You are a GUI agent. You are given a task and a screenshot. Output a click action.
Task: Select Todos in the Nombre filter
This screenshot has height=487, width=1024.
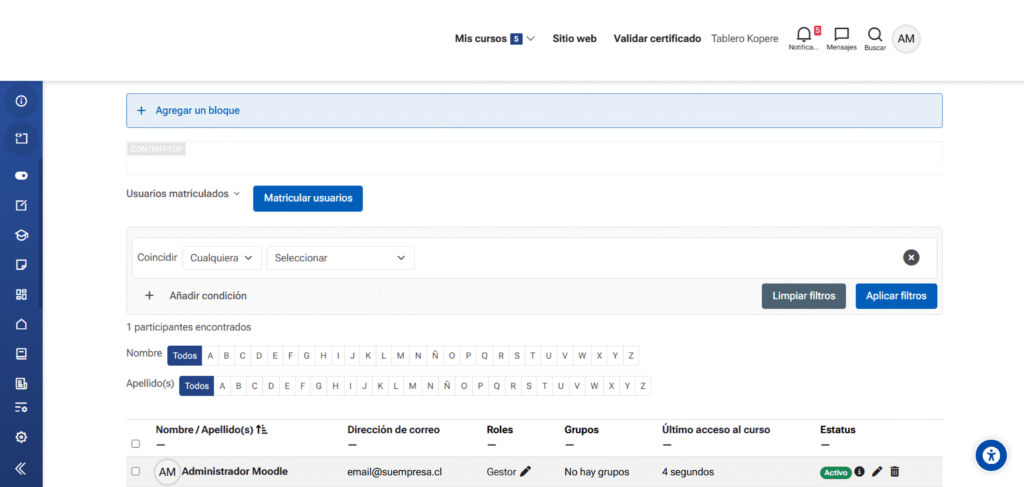pyautogui.click(x=185, y=356)
